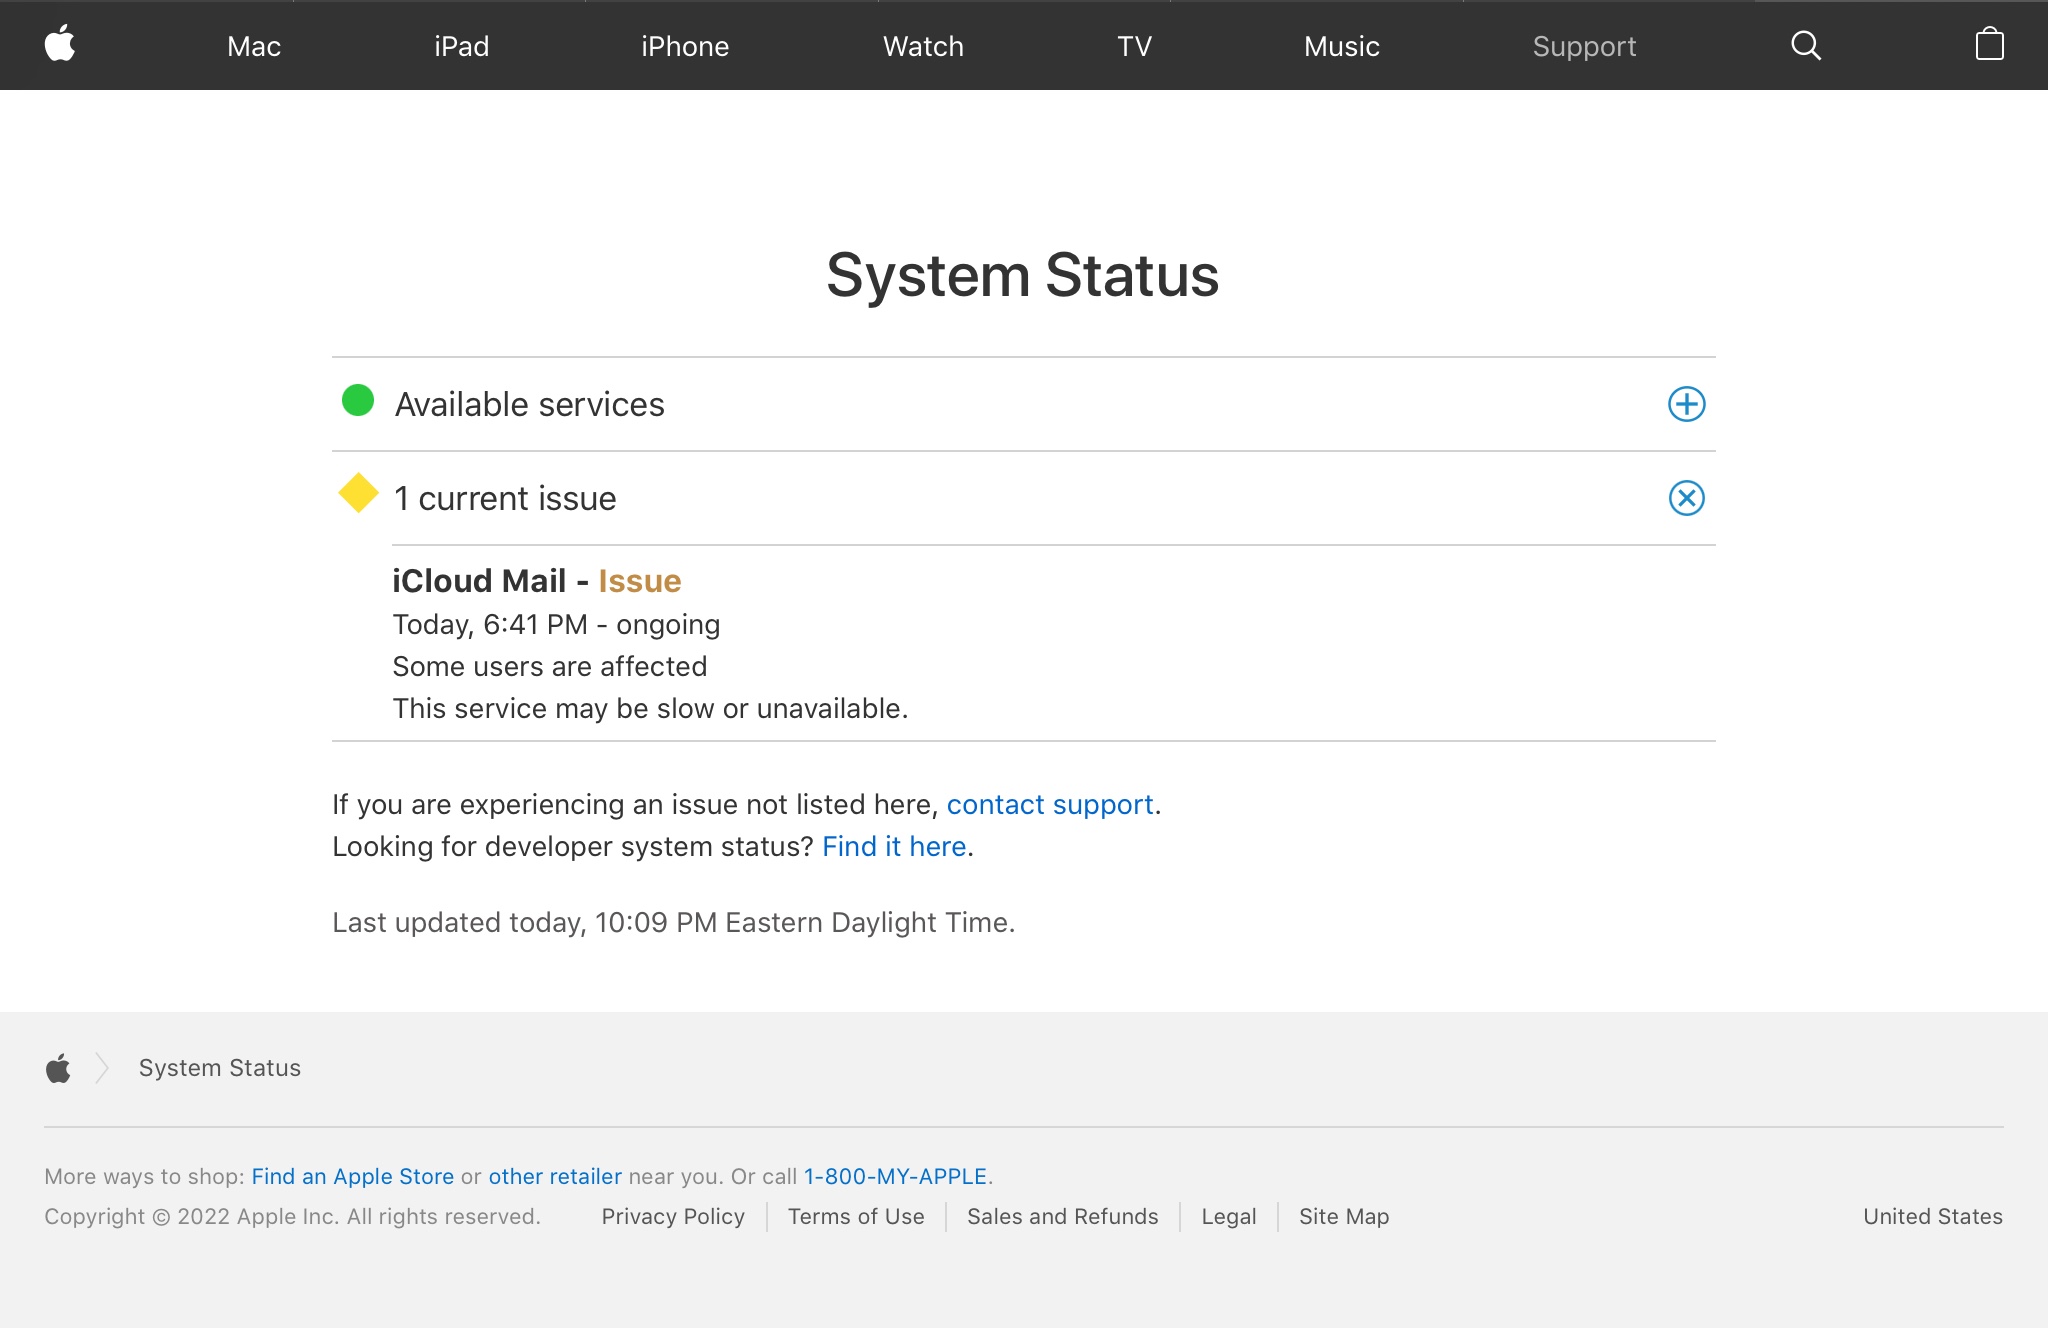Open the Support navigation item
Viewport: 2048px width, 1328px height.
[1584, 46]
